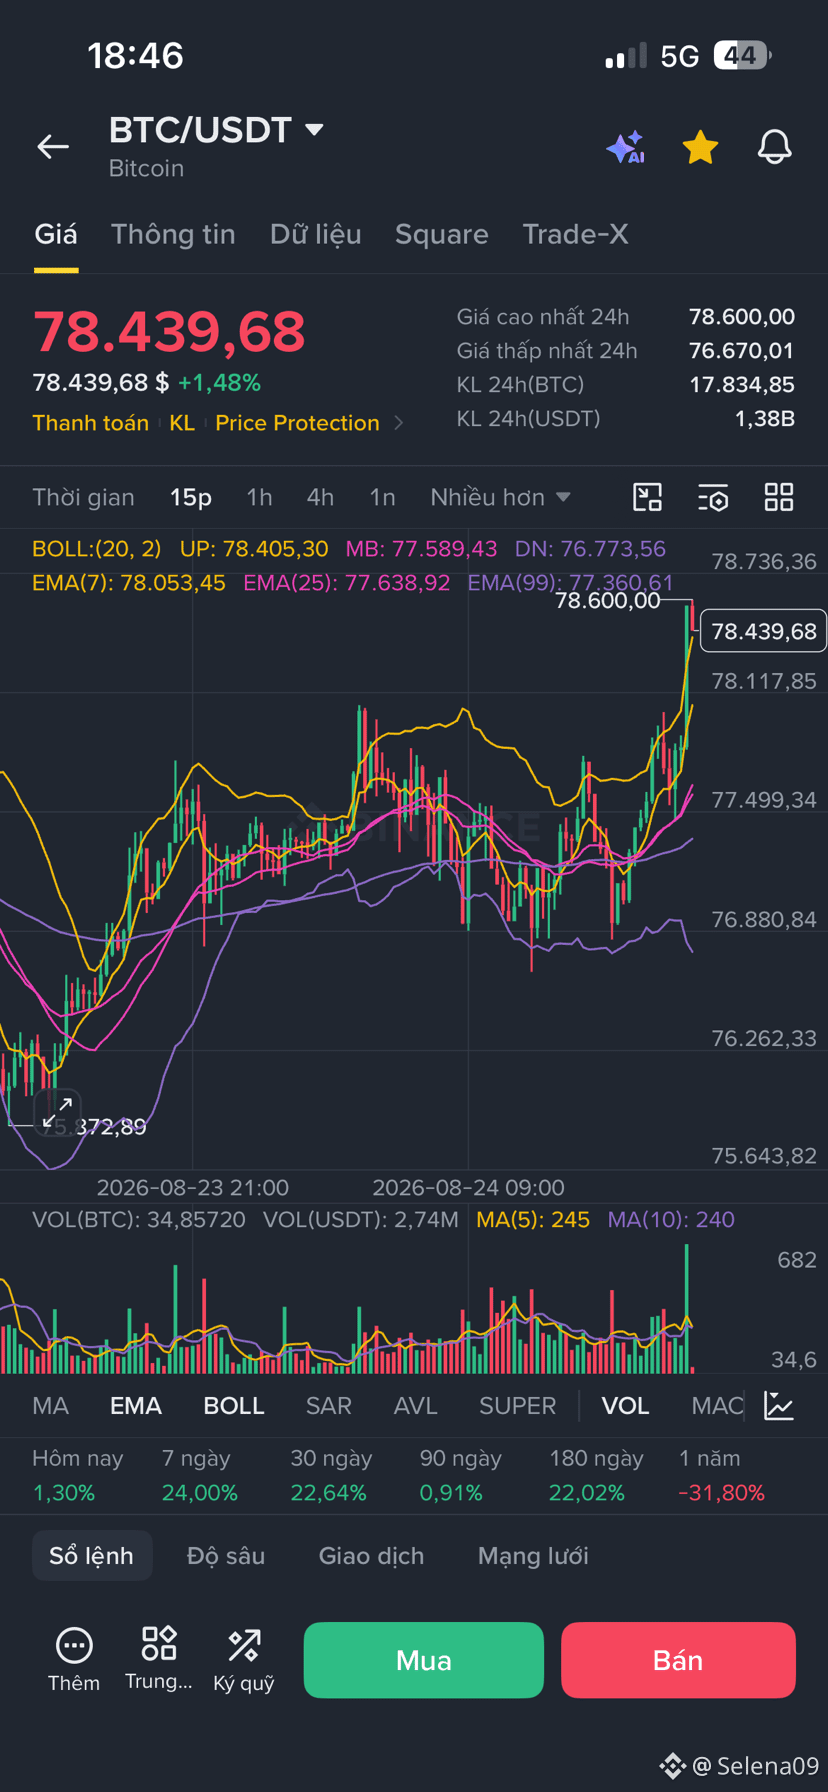Tap the back arrow icon
The width and height of the screenshot is (828, 1792).
[x=53, y=147]
